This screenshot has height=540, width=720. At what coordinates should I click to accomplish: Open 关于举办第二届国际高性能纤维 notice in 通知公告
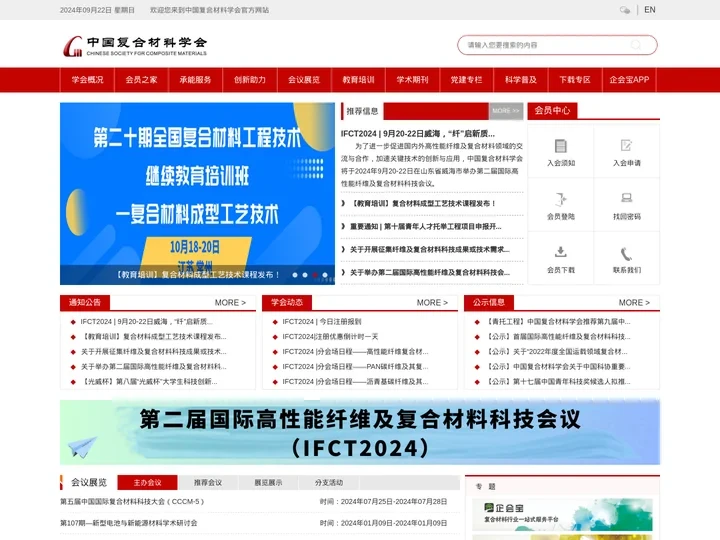click(x=153, y=366)
